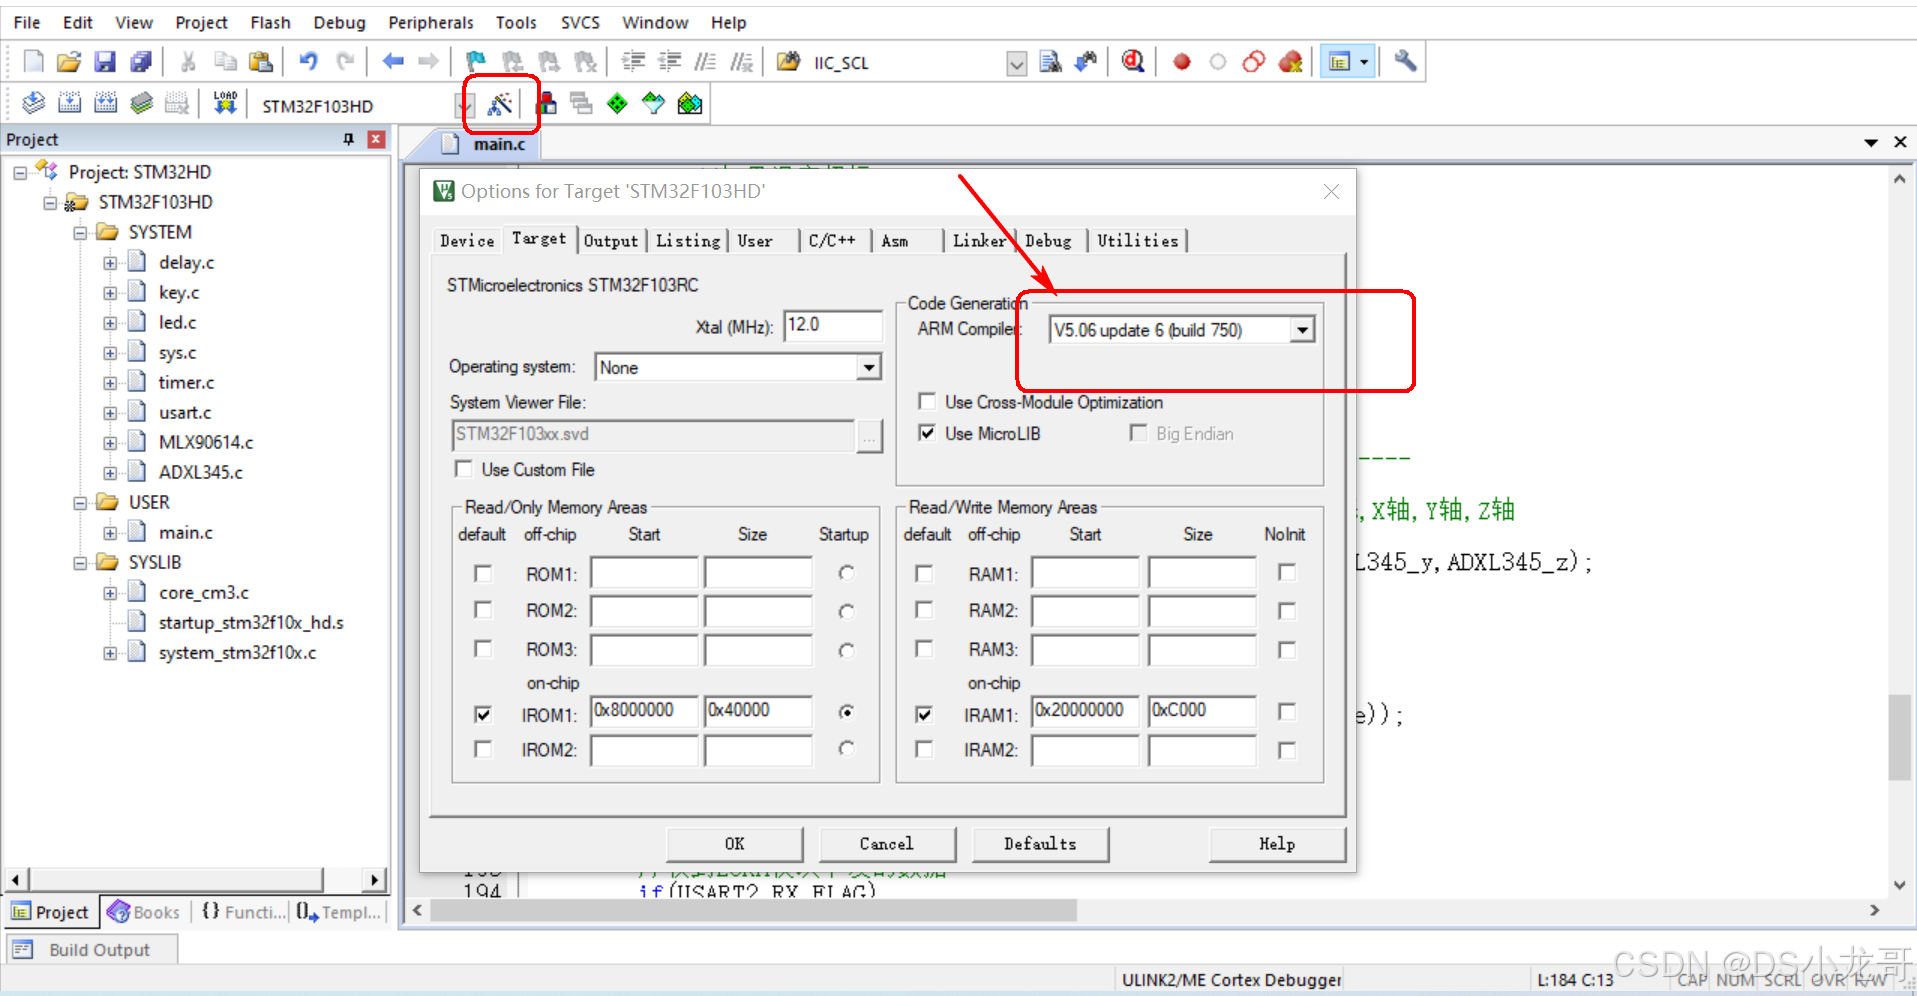This screenshot has height=996, width=1917.
Task: Collapse the Project: STM32HD root node
Action: coord(20,173)
